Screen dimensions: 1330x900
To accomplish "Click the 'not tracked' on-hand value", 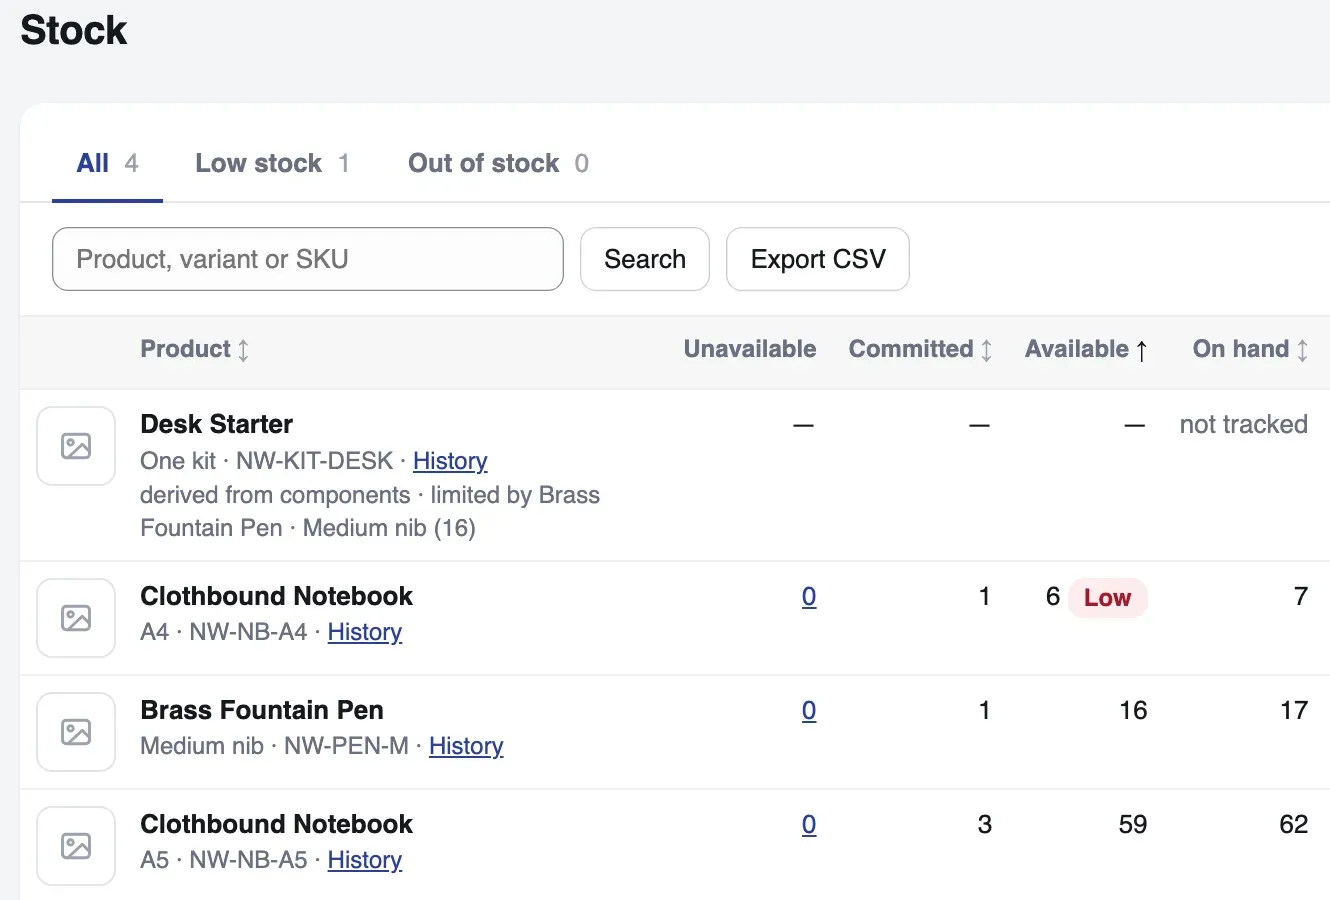I will click(x=1244, y=424).
